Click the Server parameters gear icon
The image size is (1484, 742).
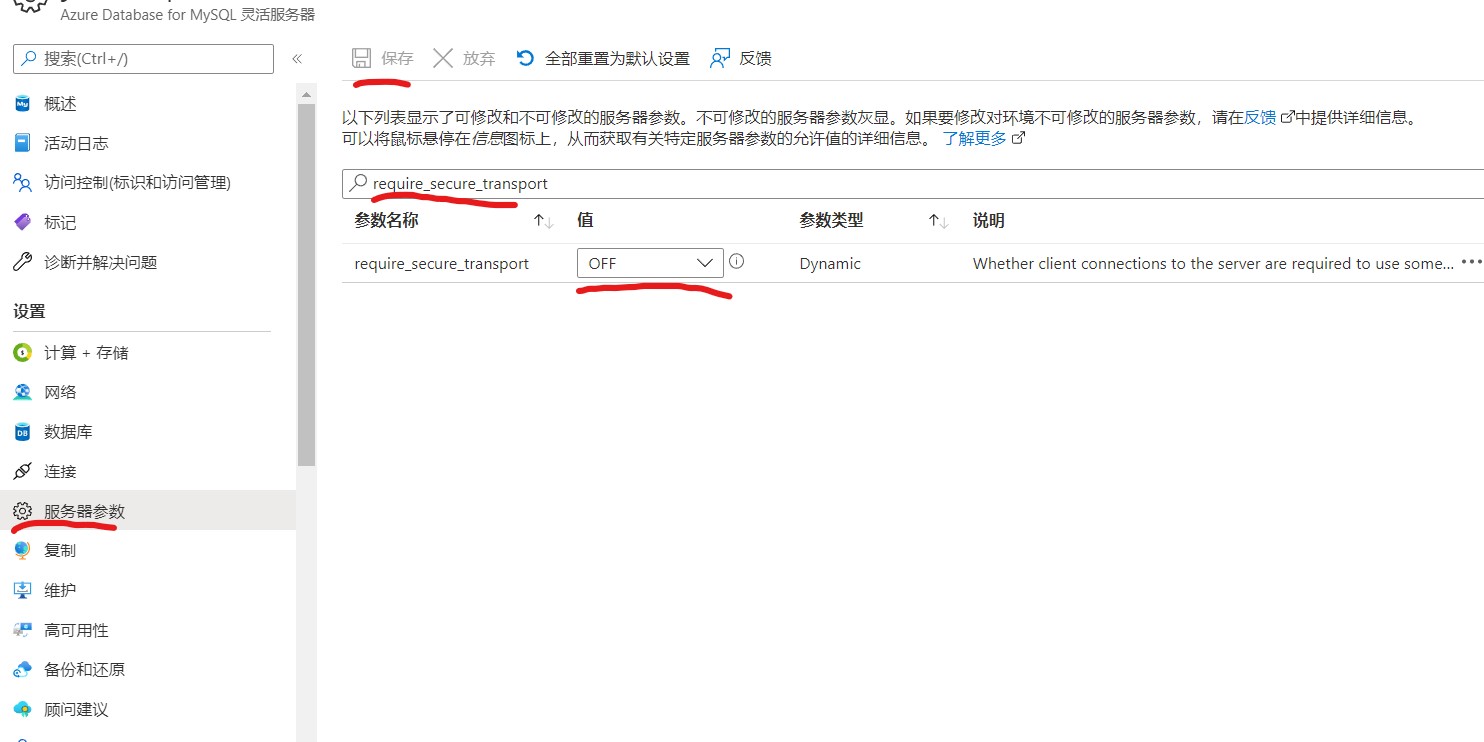22,511
